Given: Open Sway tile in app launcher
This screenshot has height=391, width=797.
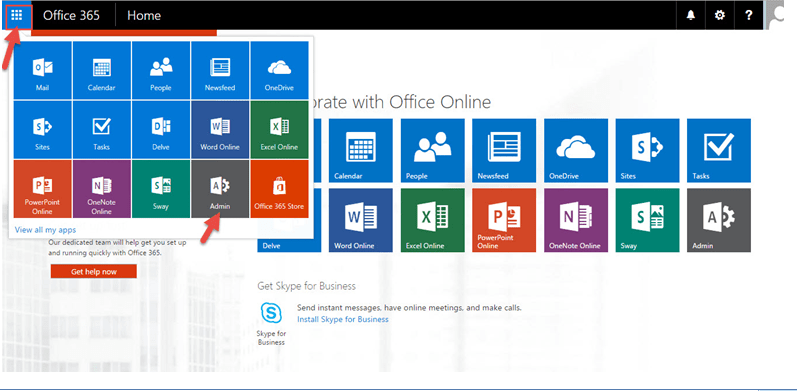Looking at the screenshot, I should pos(161,189).
